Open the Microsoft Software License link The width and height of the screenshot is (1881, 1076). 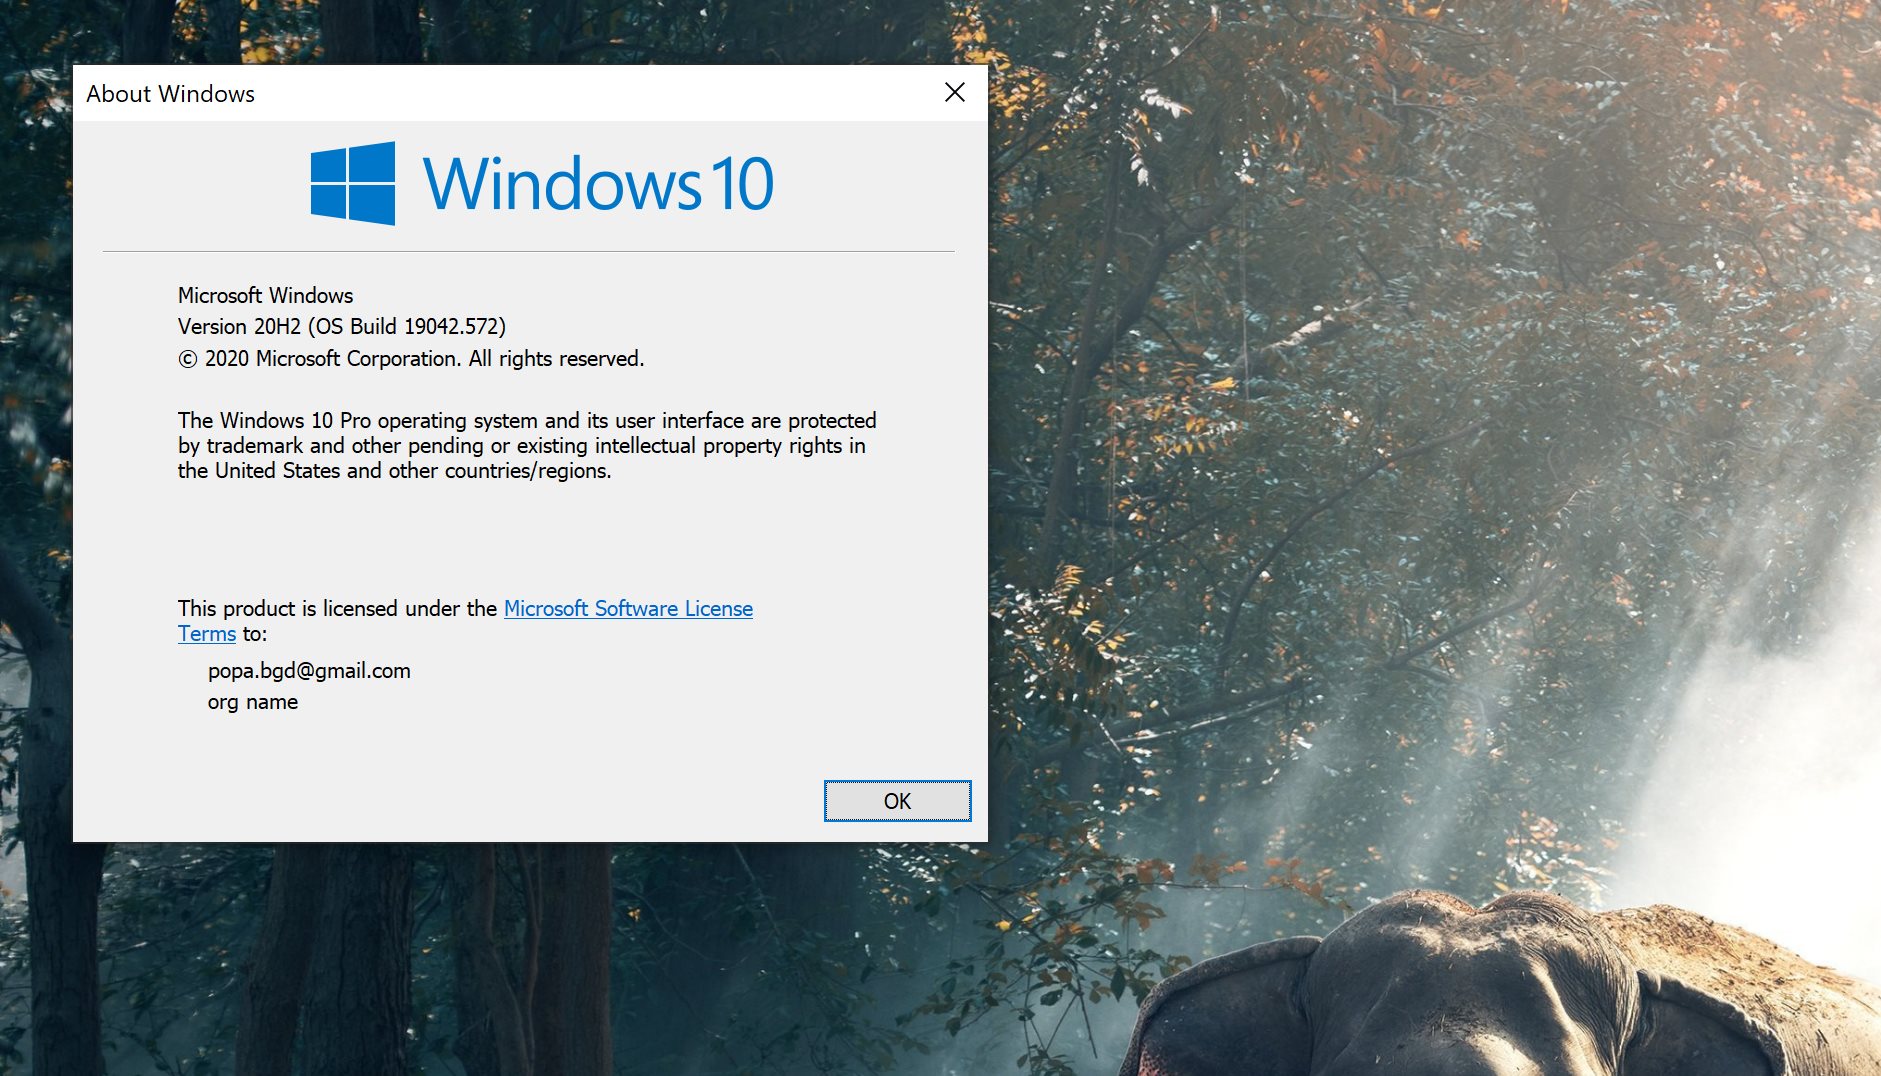click(x=628, y=608)
